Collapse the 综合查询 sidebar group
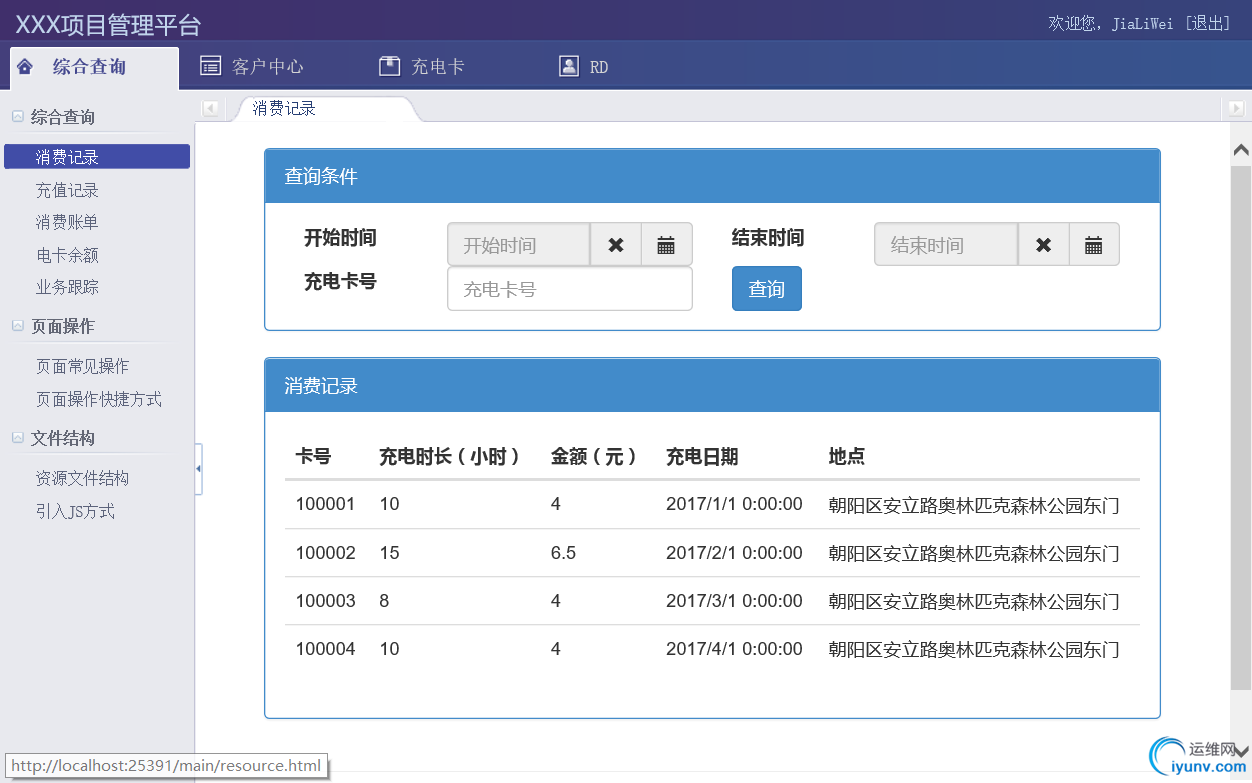This screenshot has height=783, width=1252. 18,117
